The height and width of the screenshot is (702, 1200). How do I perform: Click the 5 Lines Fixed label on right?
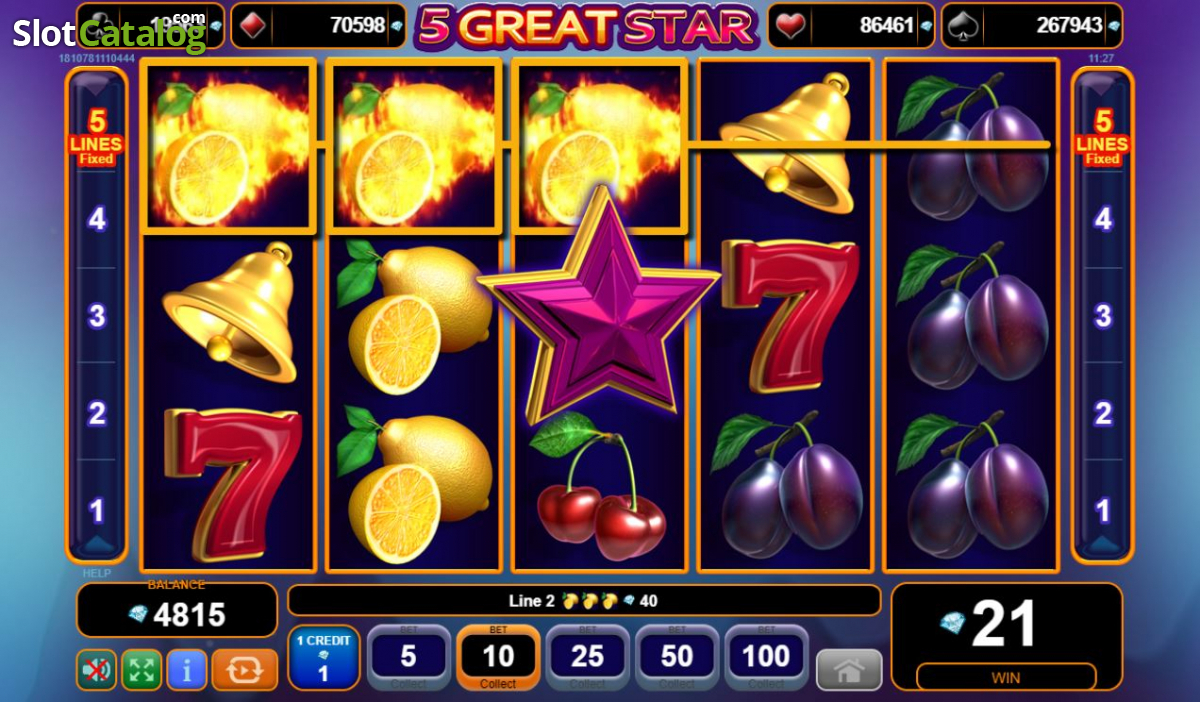(1103, 137)
